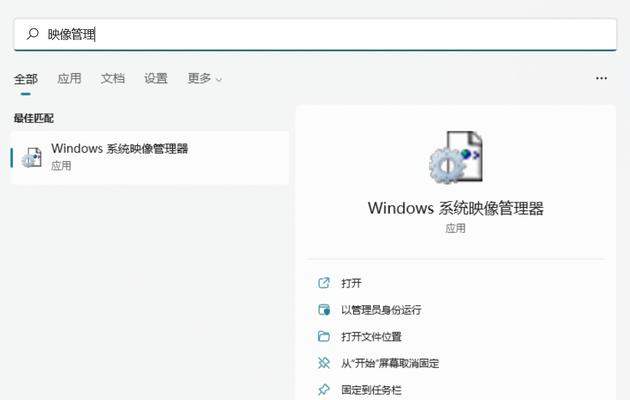Click 固定到任务栏 action
Screen dimensions: 630x400
point(371,390)
